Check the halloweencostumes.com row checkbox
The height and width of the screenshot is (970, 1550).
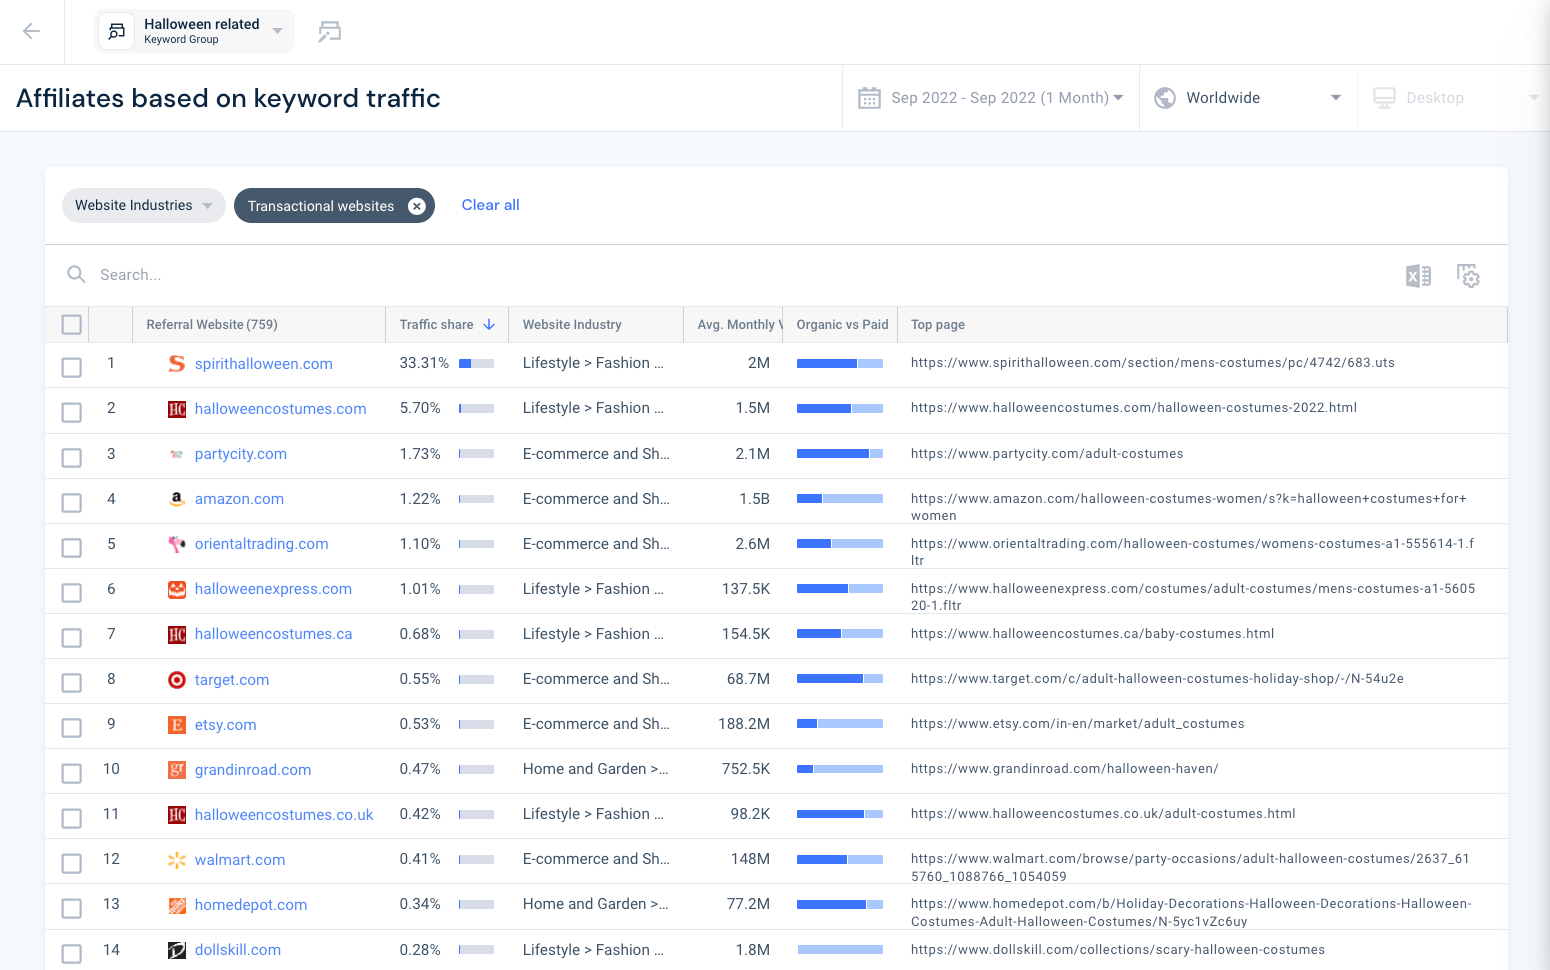point(71,412)
